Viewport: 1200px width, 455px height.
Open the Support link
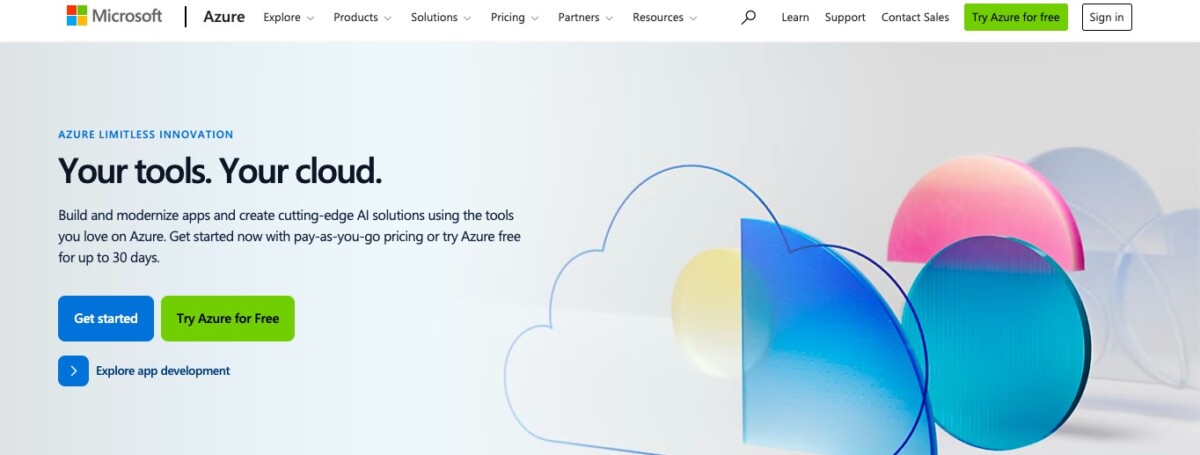(x=845, y=17)
